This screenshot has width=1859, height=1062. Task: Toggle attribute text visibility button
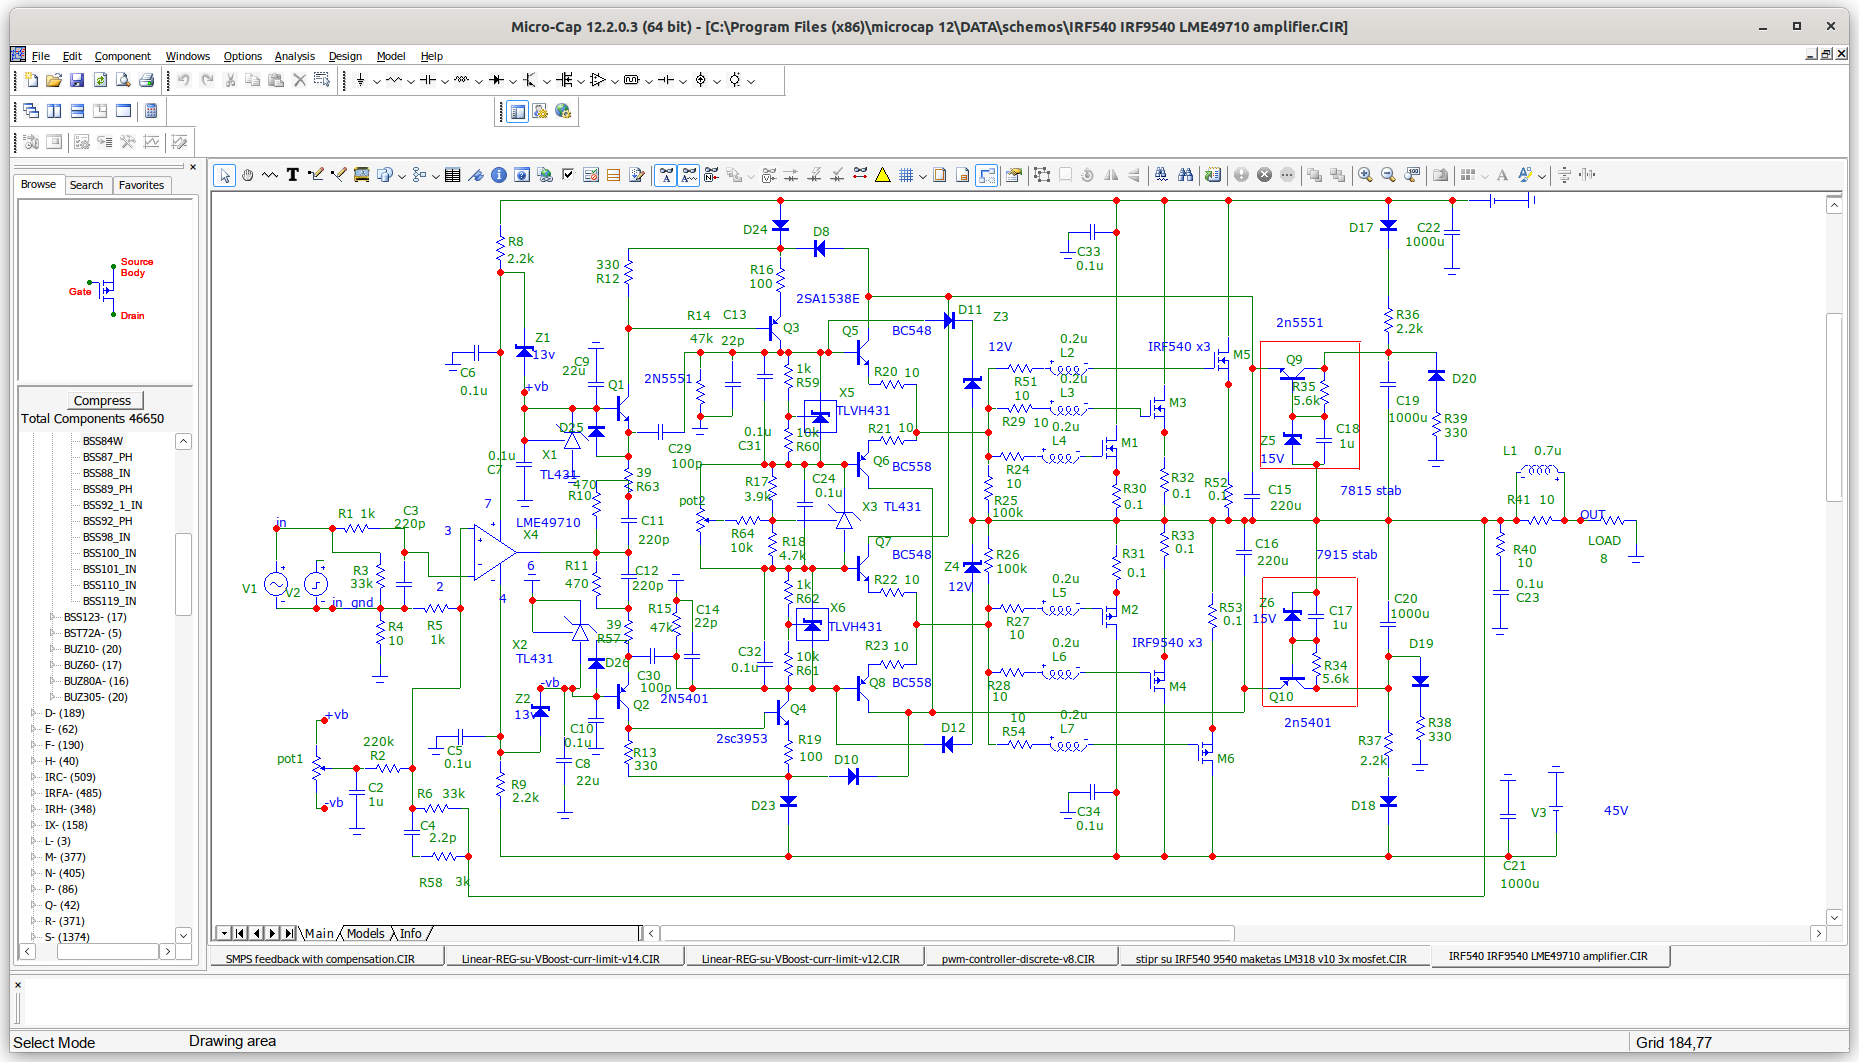pyautogui.click(x=689, y=175)
